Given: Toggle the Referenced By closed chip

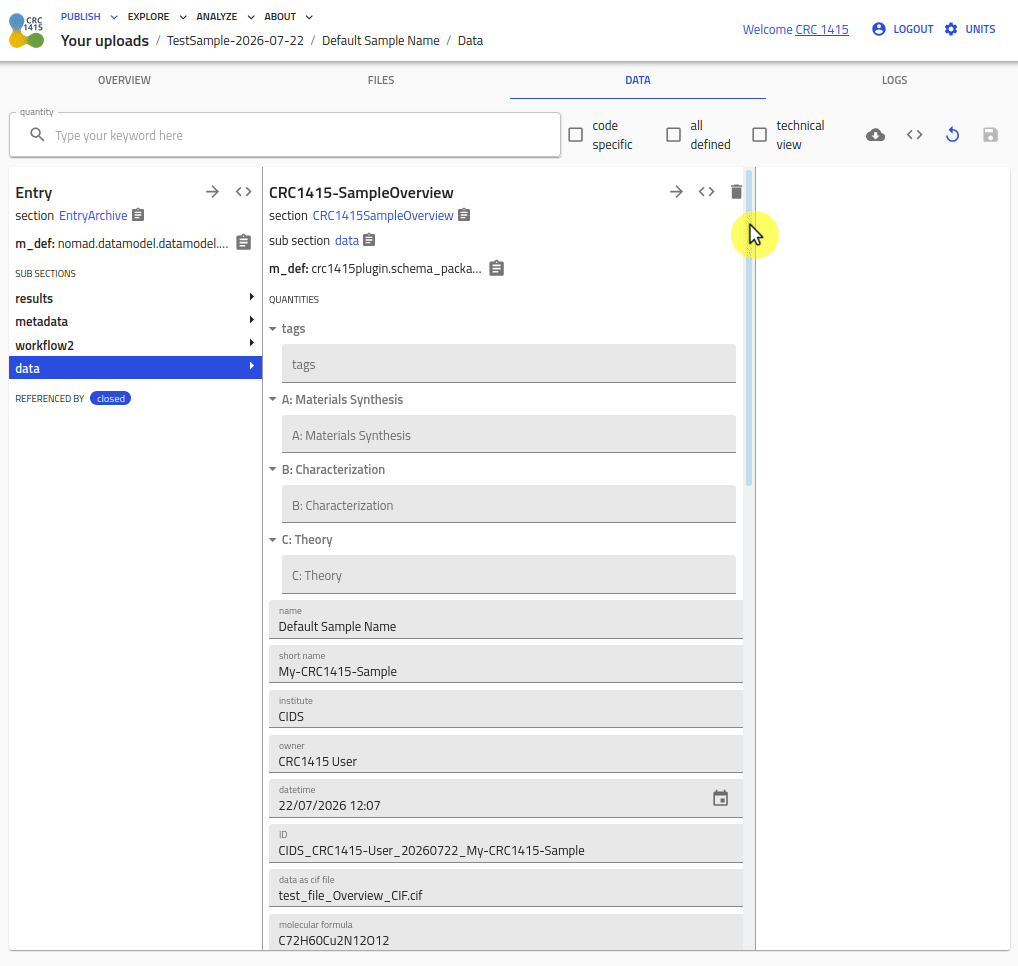Looking at the screenshot, I should pos(110,399).
